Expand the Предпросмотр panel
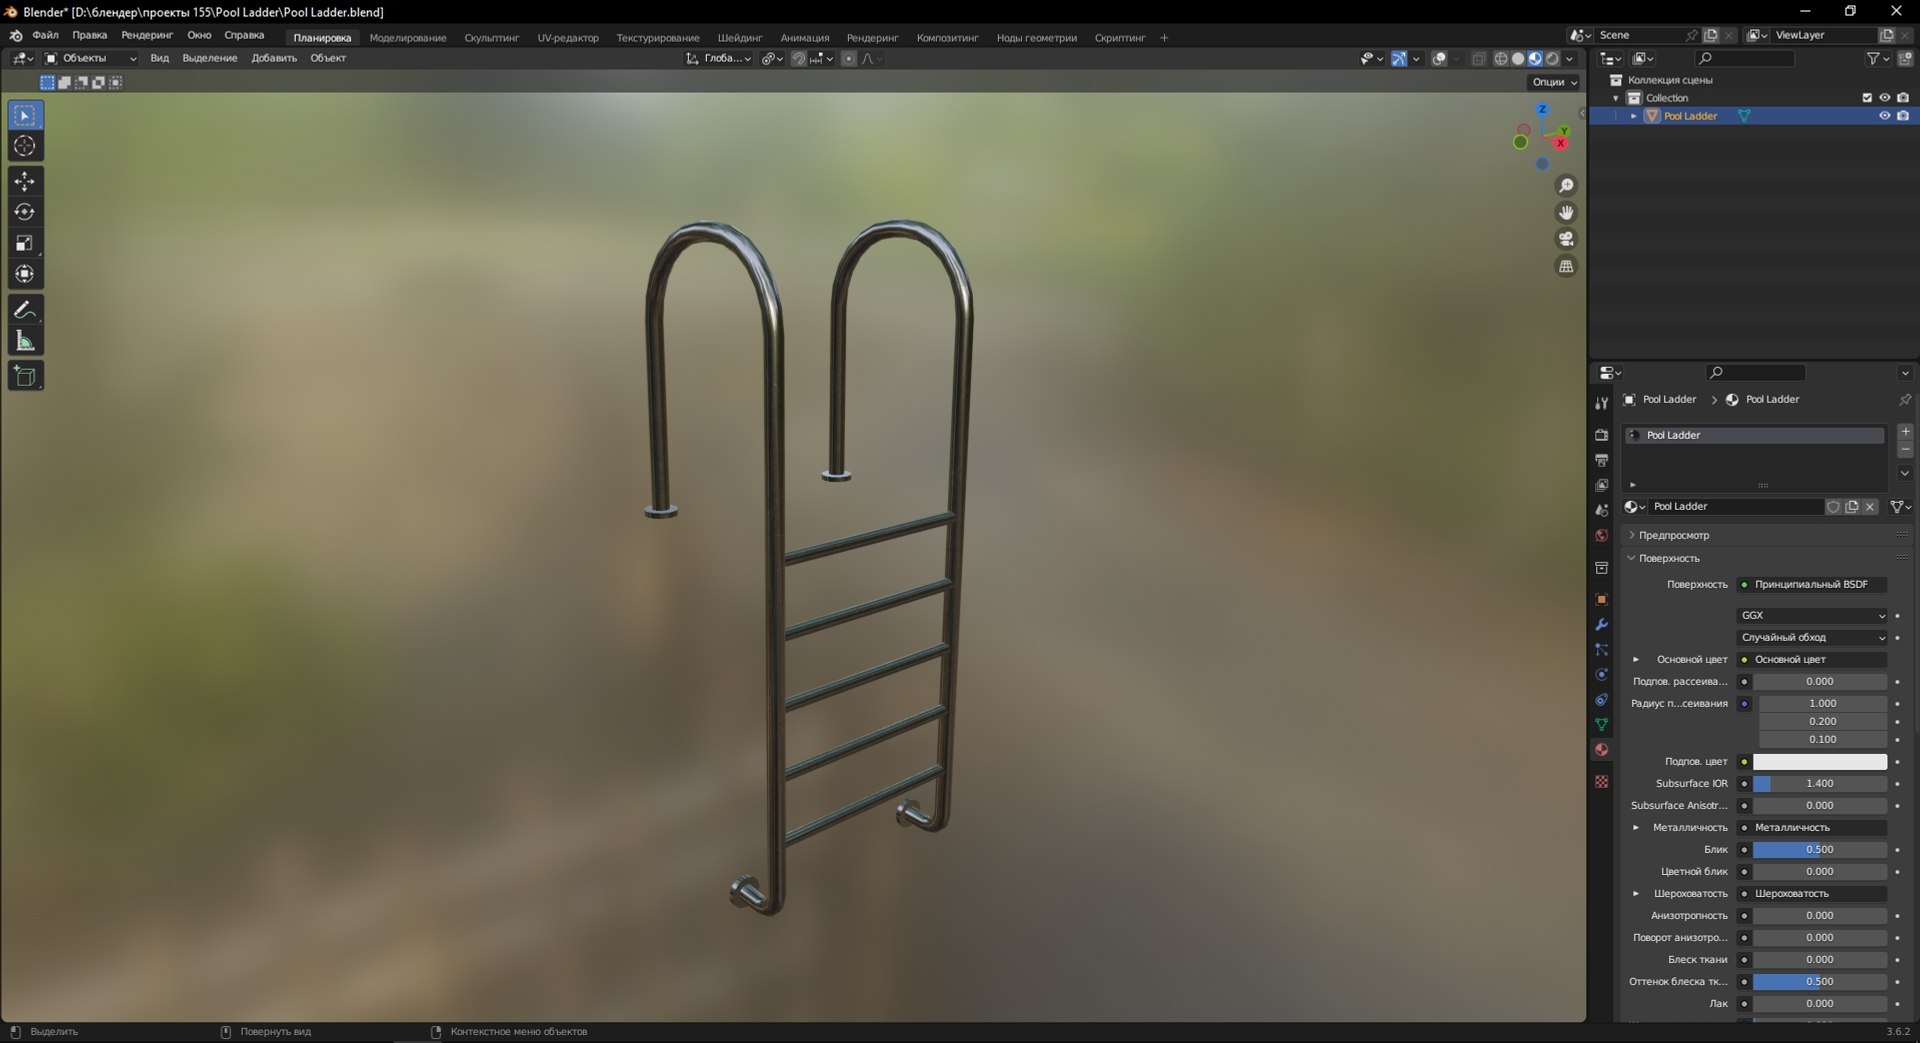1920x1043 pixels. click(x=1673, y=535)
